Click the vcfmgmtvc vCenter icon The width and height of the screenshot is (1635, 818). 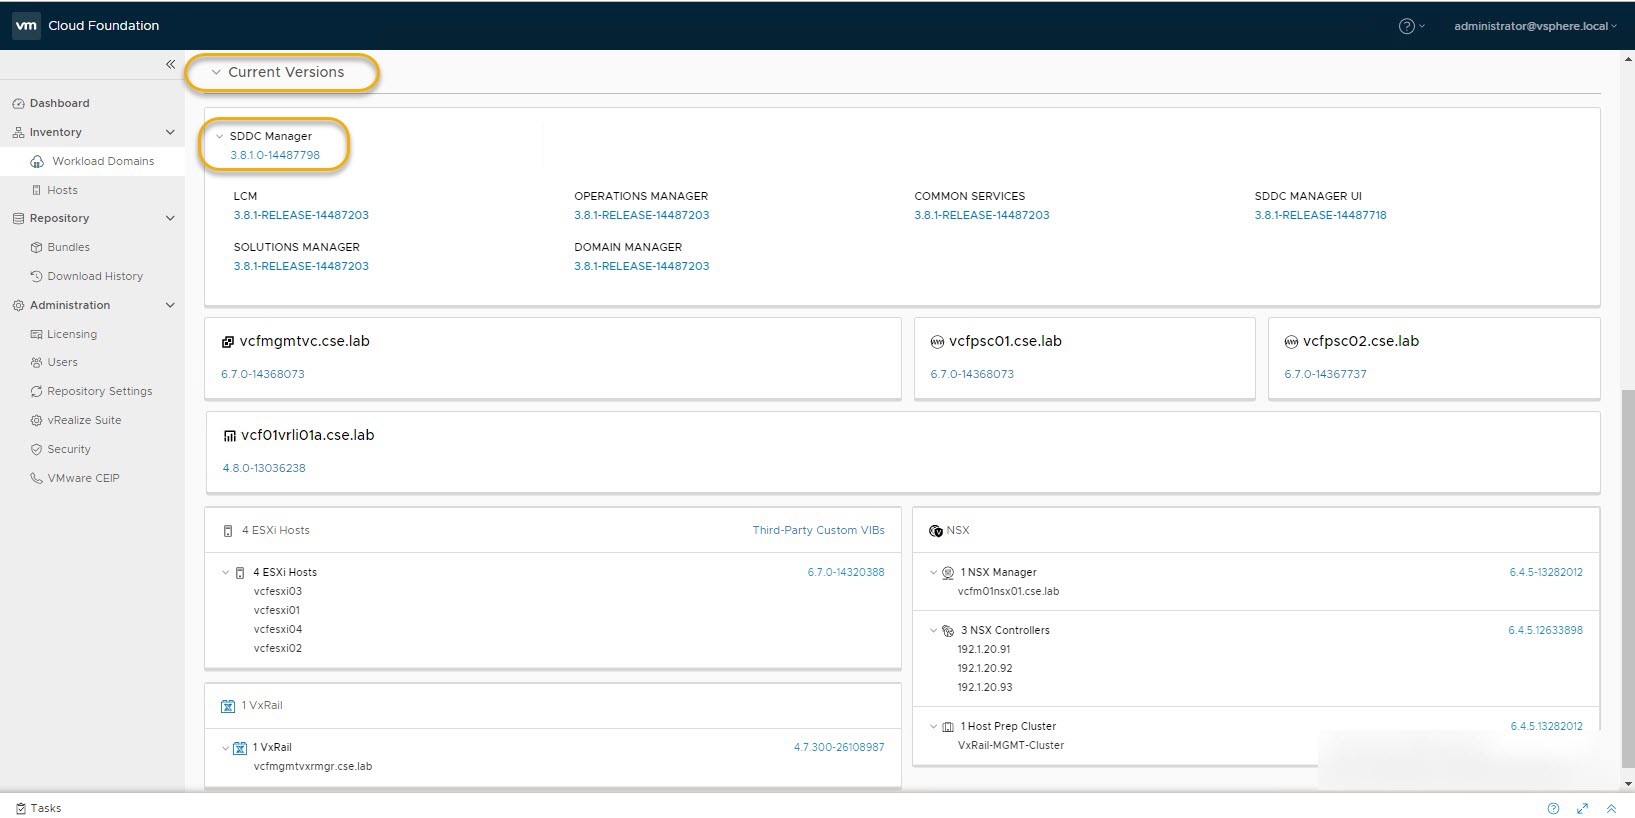(228, 342)
